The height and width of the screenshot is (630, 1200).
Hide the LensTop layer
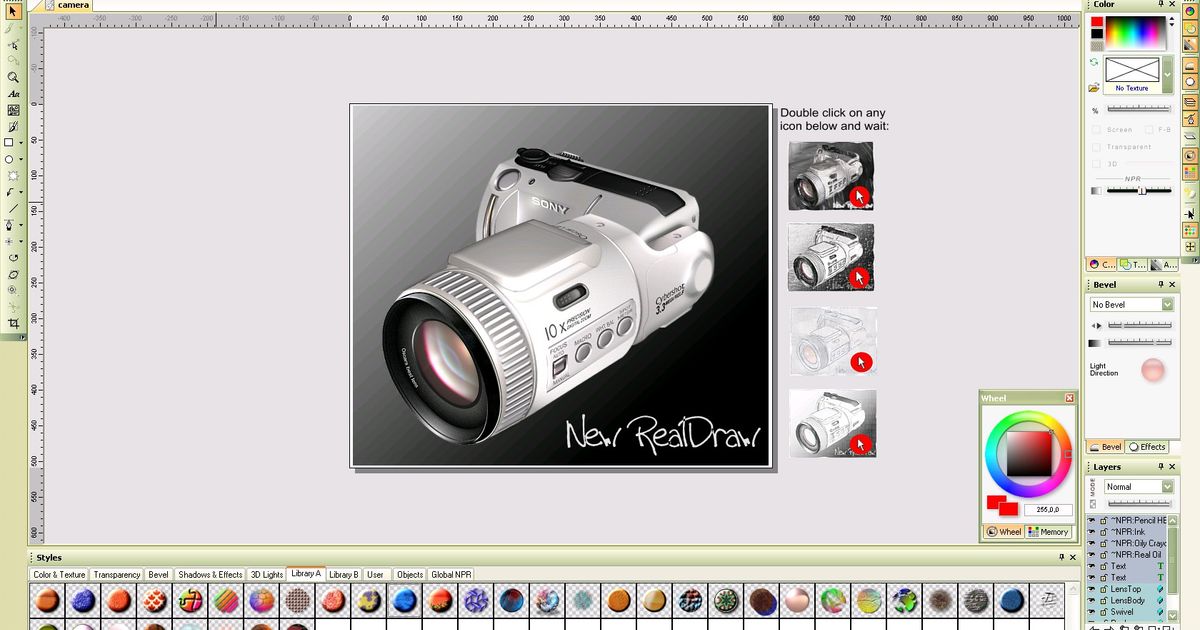click(x=1092, y=589)
